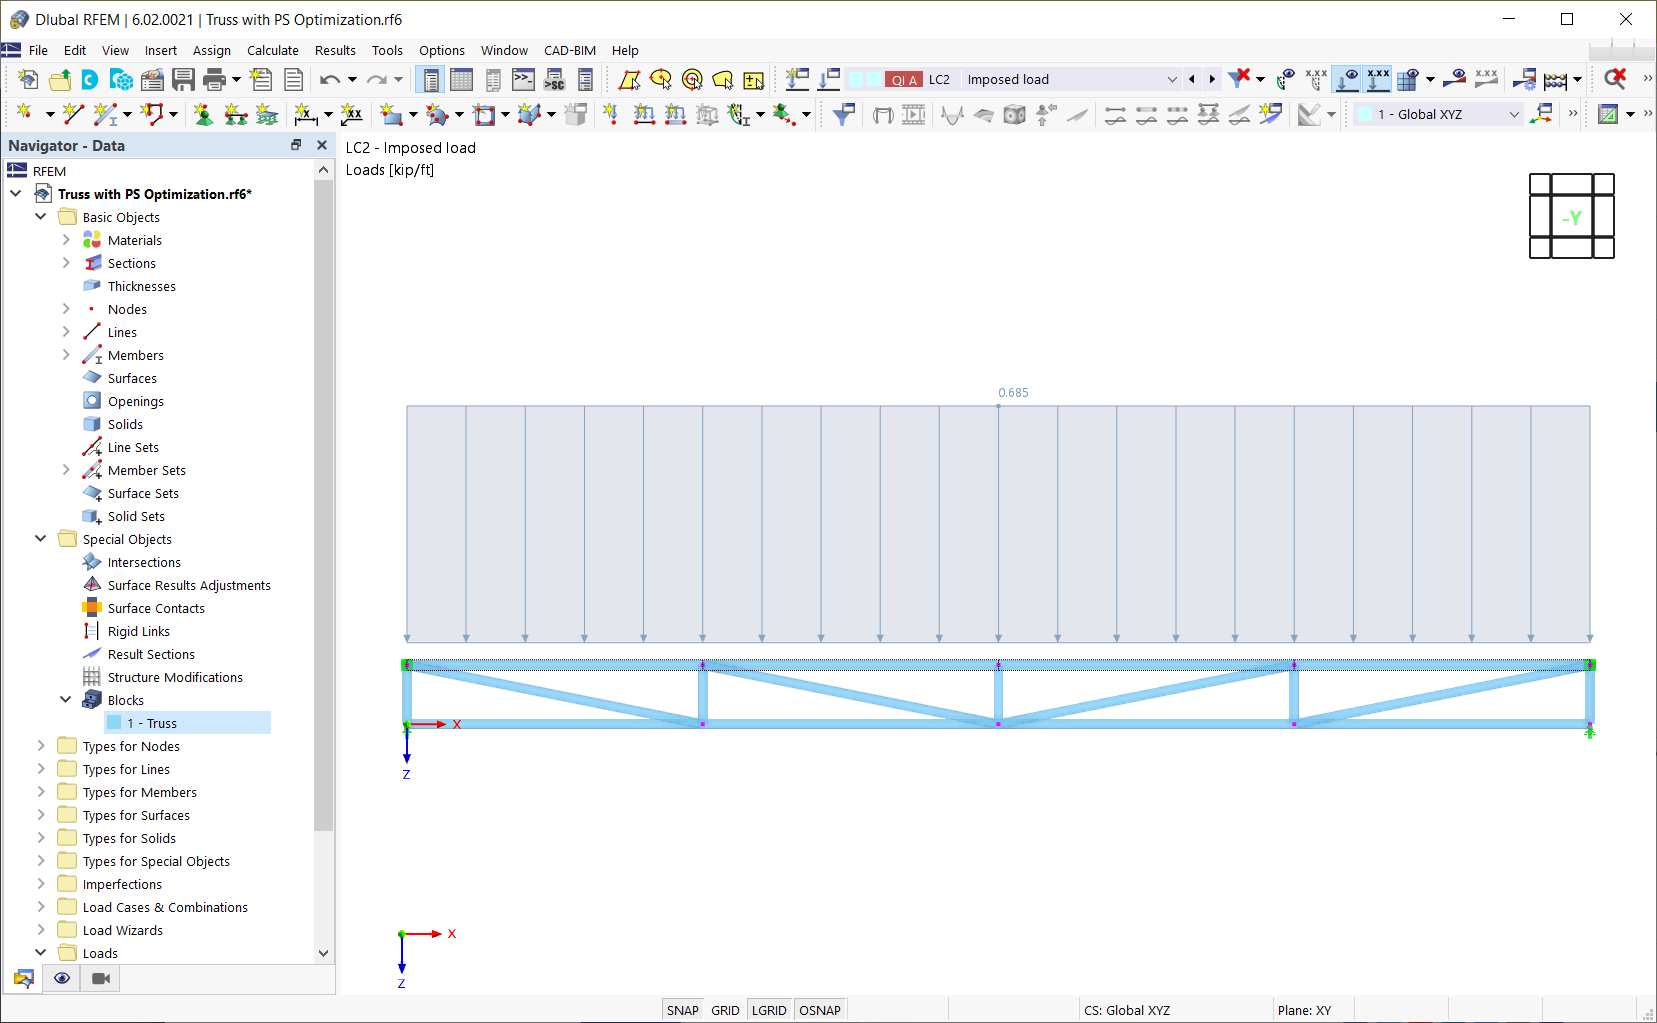The image size is (1657, 1023).
Task: Open the Imposed load case dropdown
Action: [x=1172, y=79]
